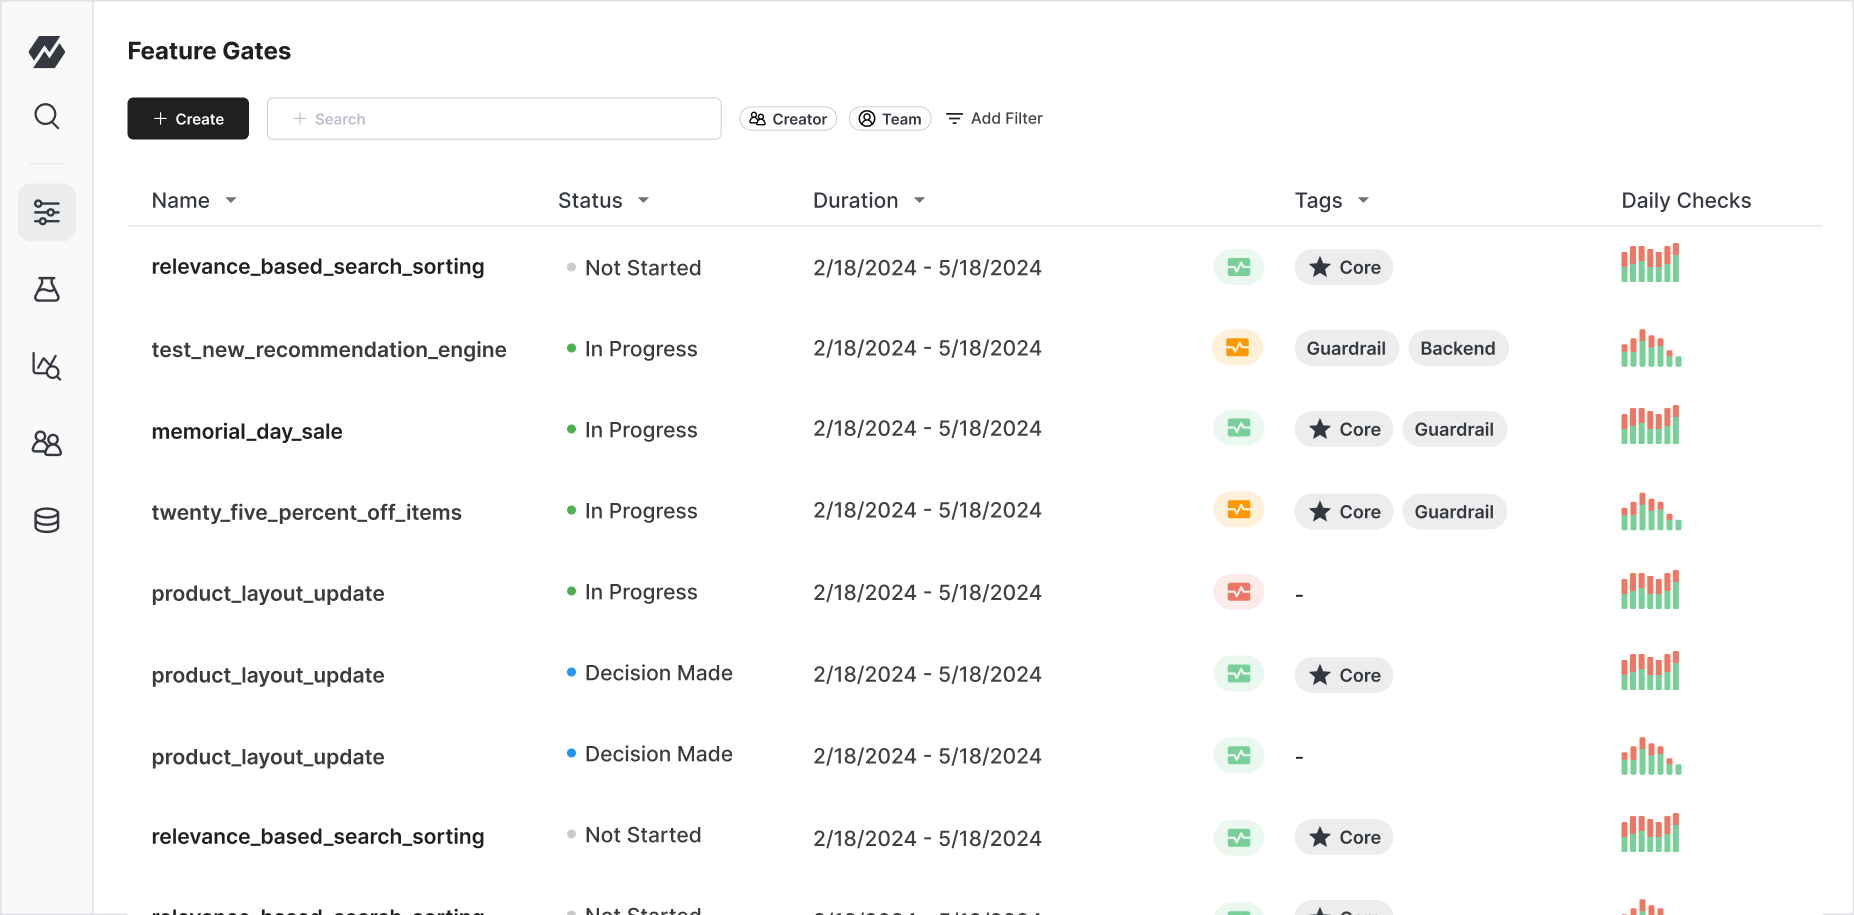Open the users group sidebar icon
The height and width of the screenshot is (915, 1854).
pyautogui.click(x=47, y=443)
